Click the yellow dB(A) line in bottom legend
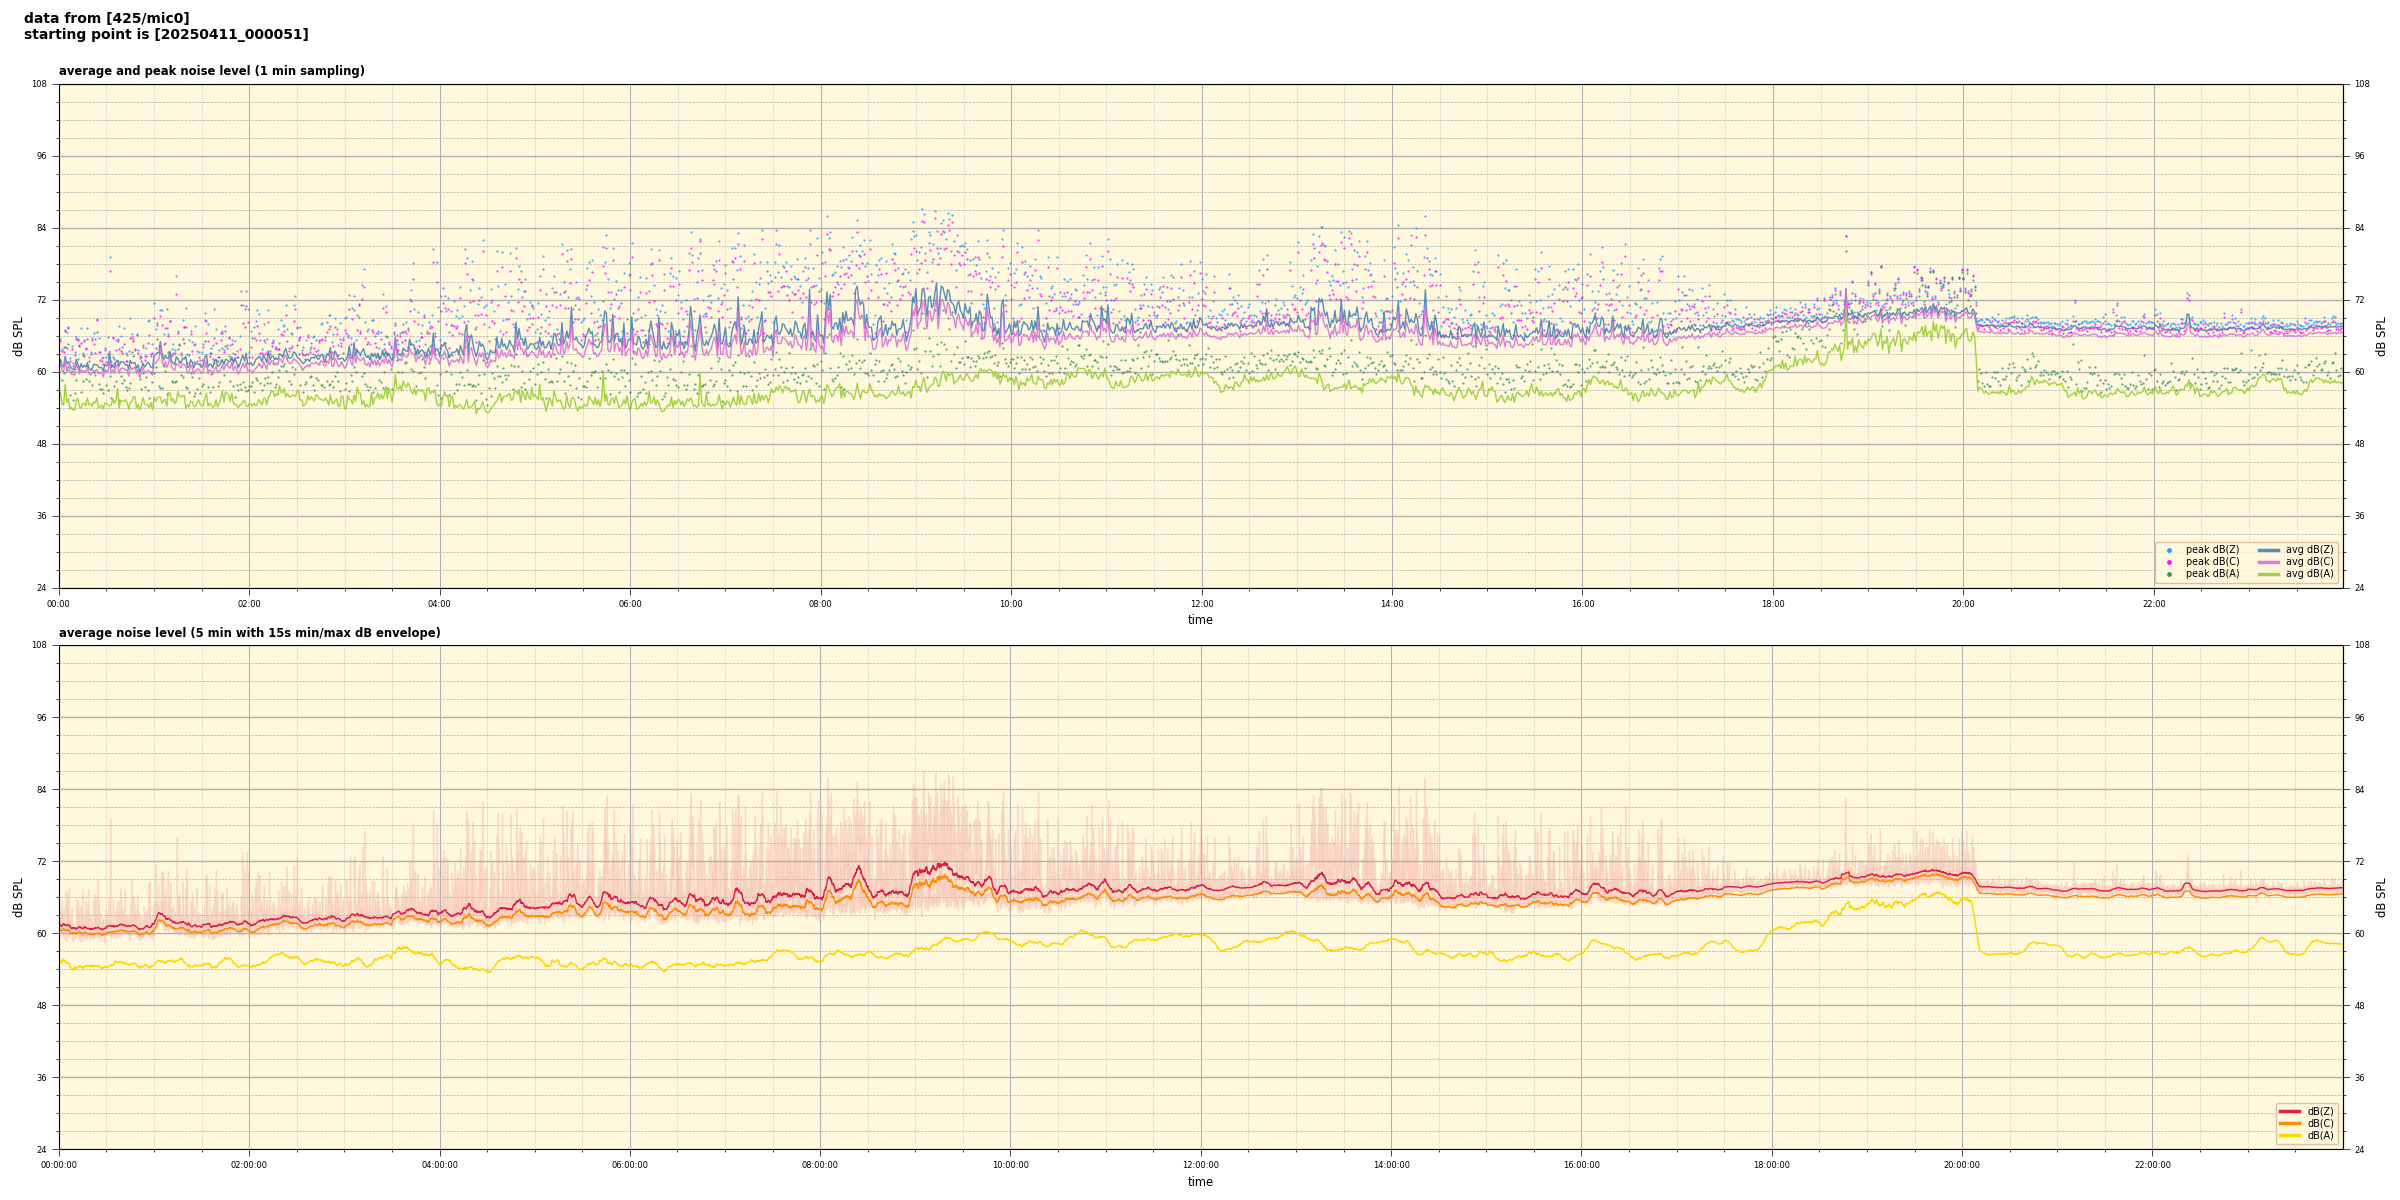 [2290, 1135]
